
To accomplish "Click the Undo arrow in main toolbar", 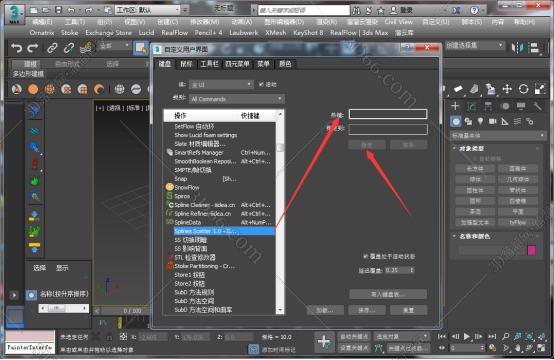I will tap(16, 48).
